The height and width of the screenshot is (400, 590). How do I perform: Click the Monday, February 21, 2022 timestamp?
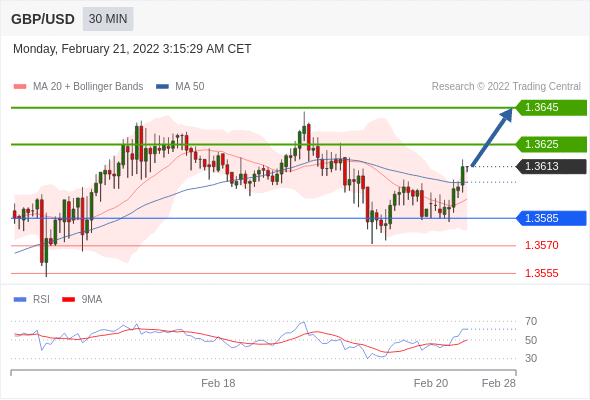[132, 49]
